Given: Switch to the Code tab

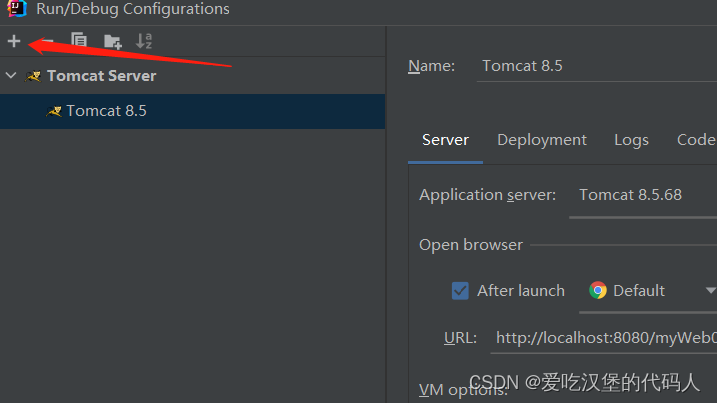Looking at the screenshot, I should tap(696, 140).
